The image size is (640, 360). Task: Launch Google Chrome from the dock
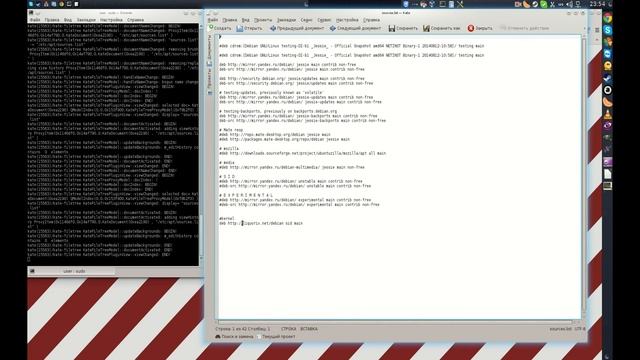pos(607,18)
